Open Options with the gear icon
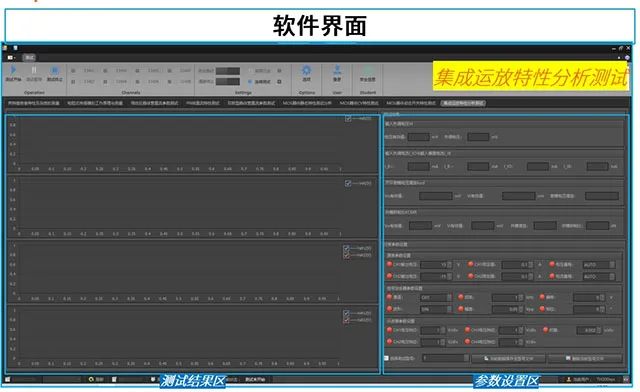Image resolution: width=640 pixels, height=392 pixels. [306, 70]
